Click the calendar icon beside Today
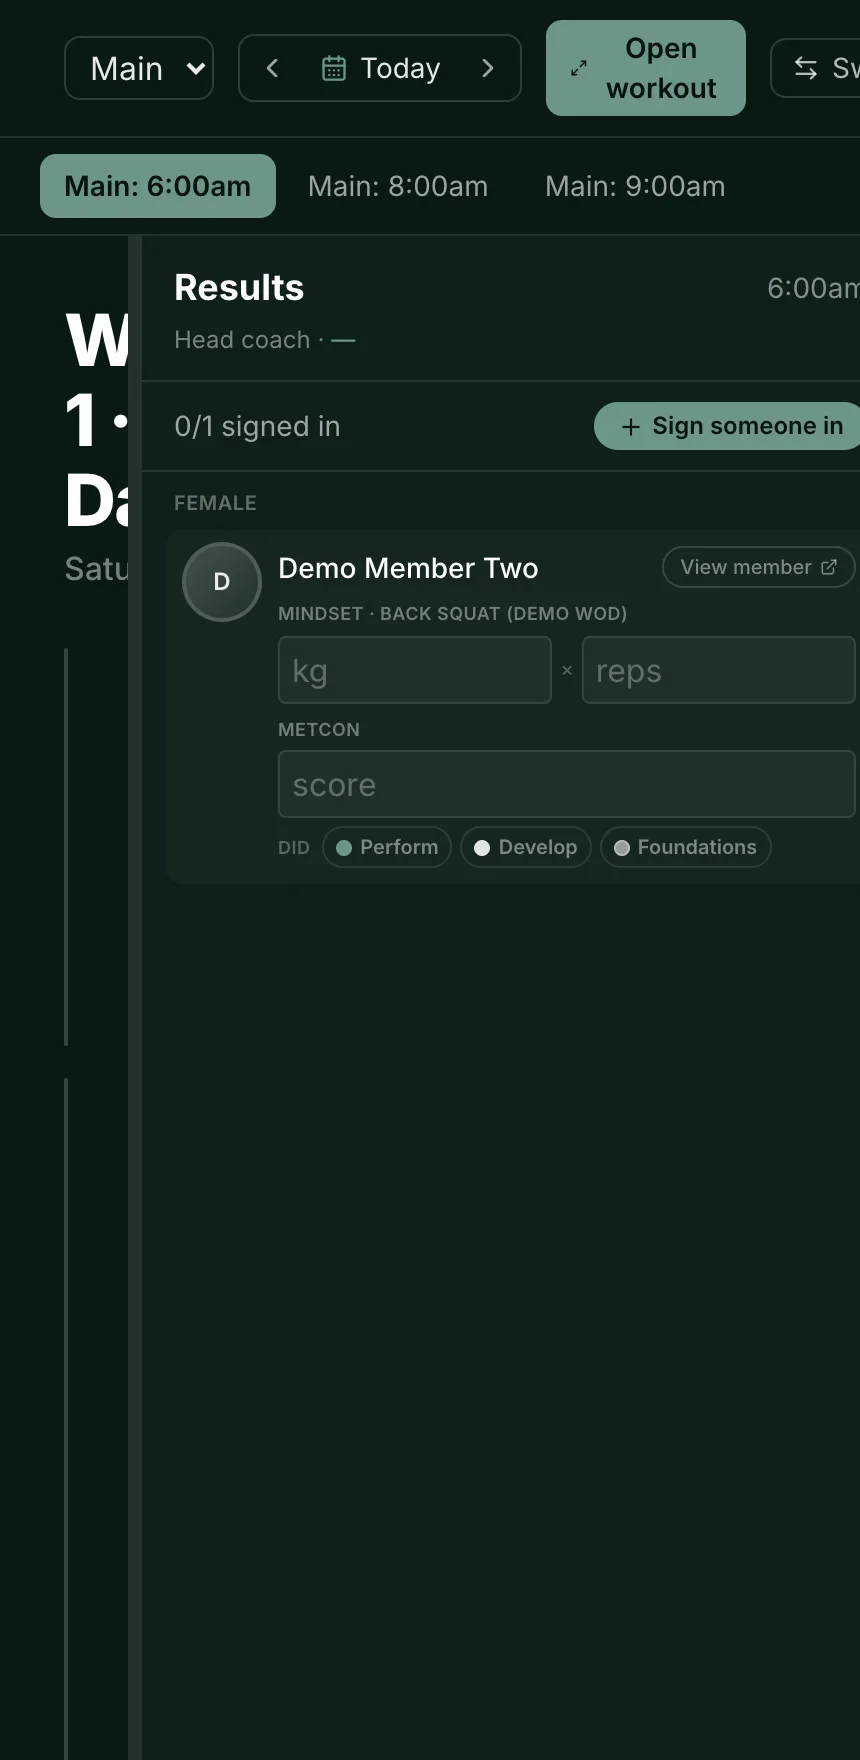The height and width of the screenshot is (1760, 860). point(334,68)
